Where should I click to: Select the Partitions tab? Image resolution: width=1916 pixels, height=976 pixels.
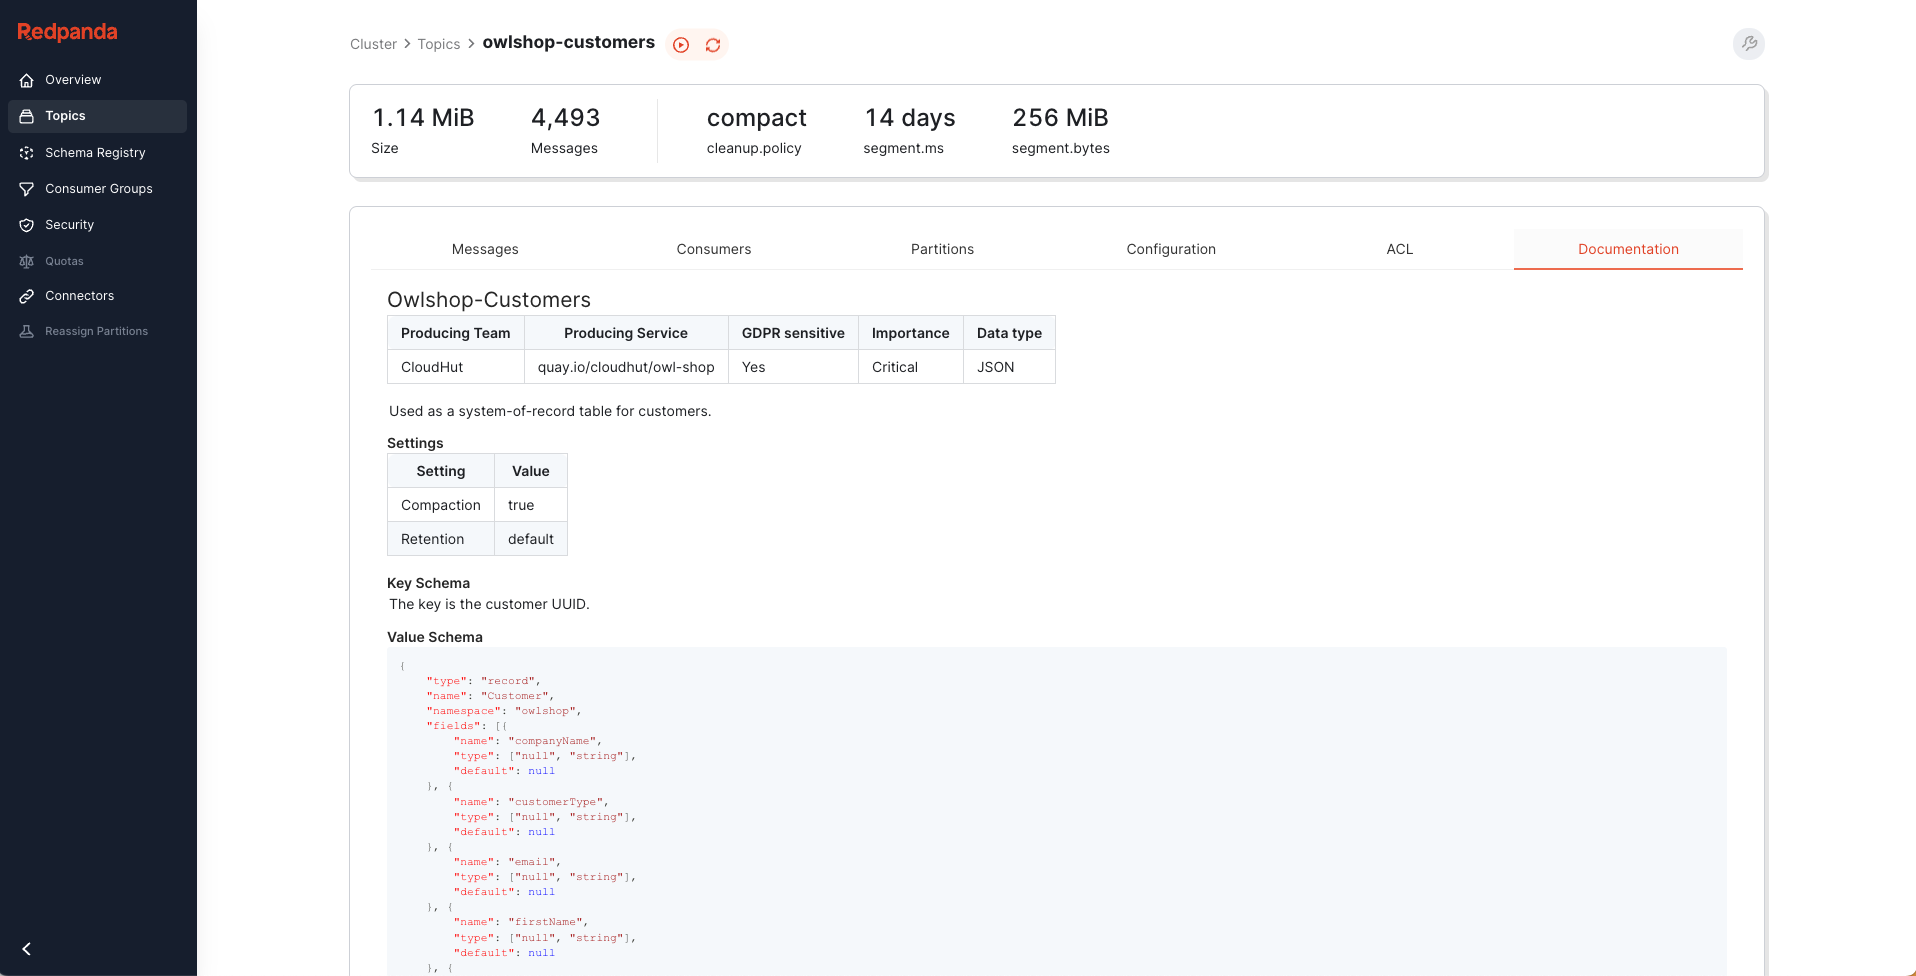(x=942, y=249)
